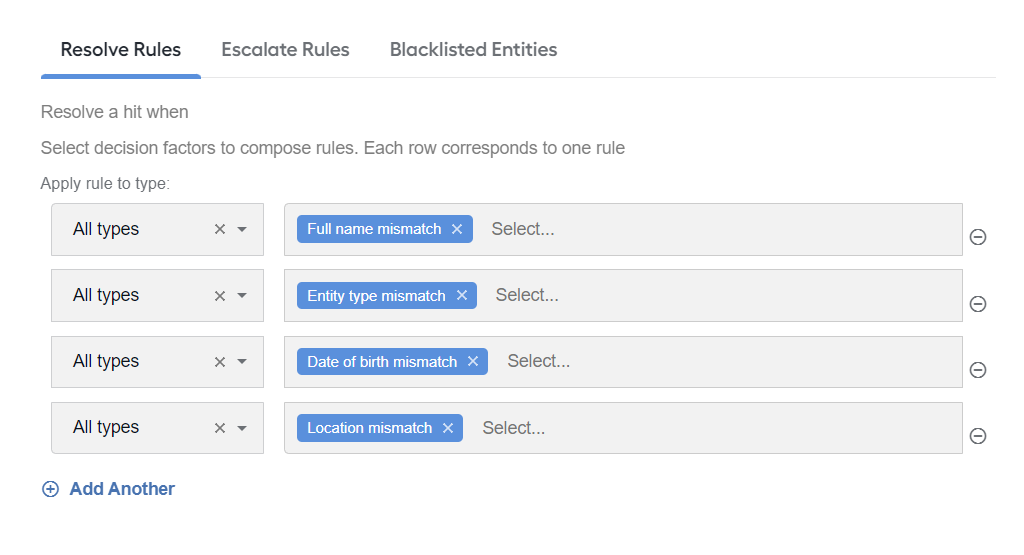Delete the Full name mismatch rule row
1024x555 pixels.
pos(978,237)
